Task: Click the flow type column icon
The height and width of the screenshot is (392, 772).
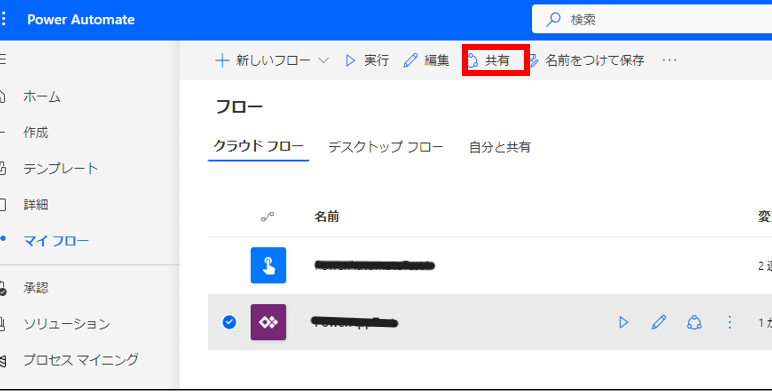Action: (x=267, y=216)
